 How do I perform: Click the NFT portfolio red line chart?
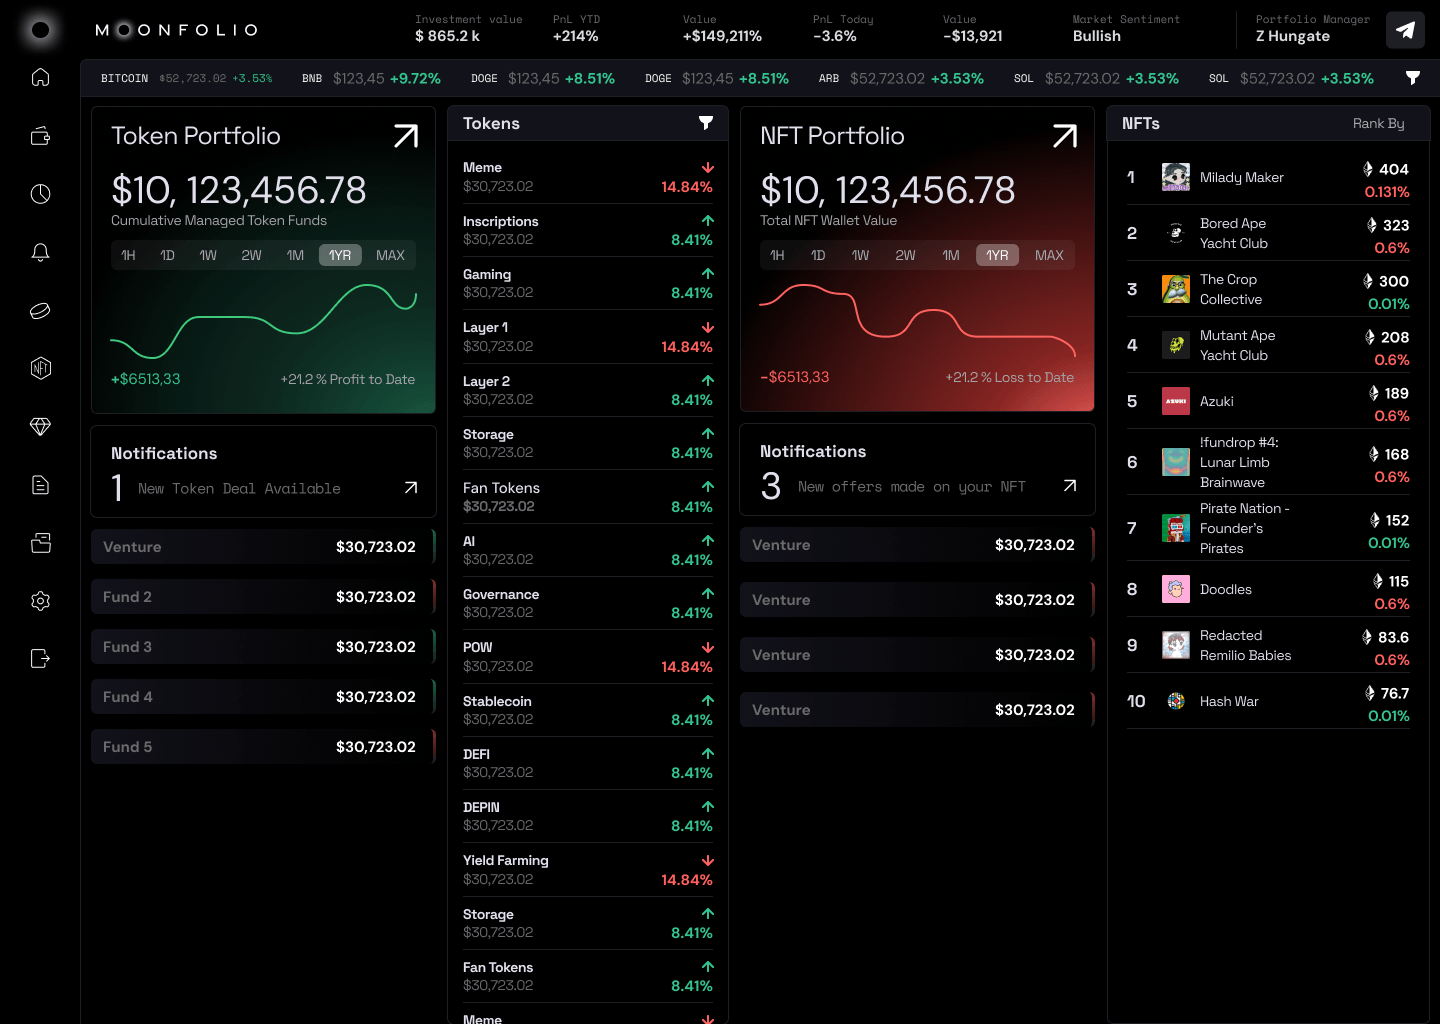pyautogui.click(x=917, y=318)
